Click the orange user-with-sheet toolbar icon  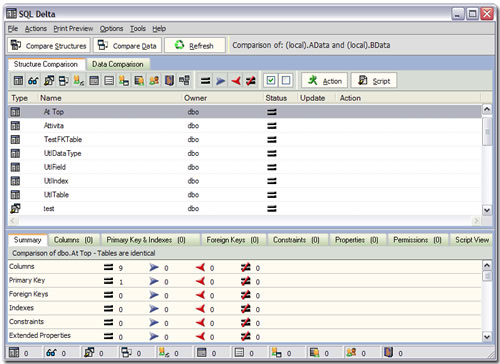[x=139, y=81]
